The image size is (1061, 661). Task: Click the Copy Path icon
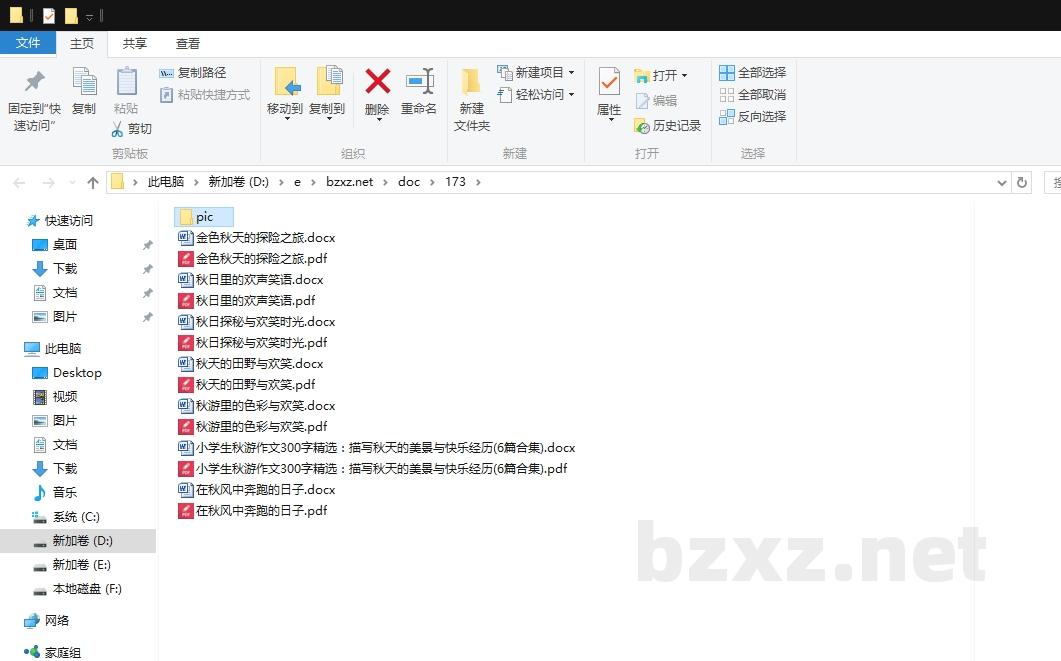pos(166,73)
